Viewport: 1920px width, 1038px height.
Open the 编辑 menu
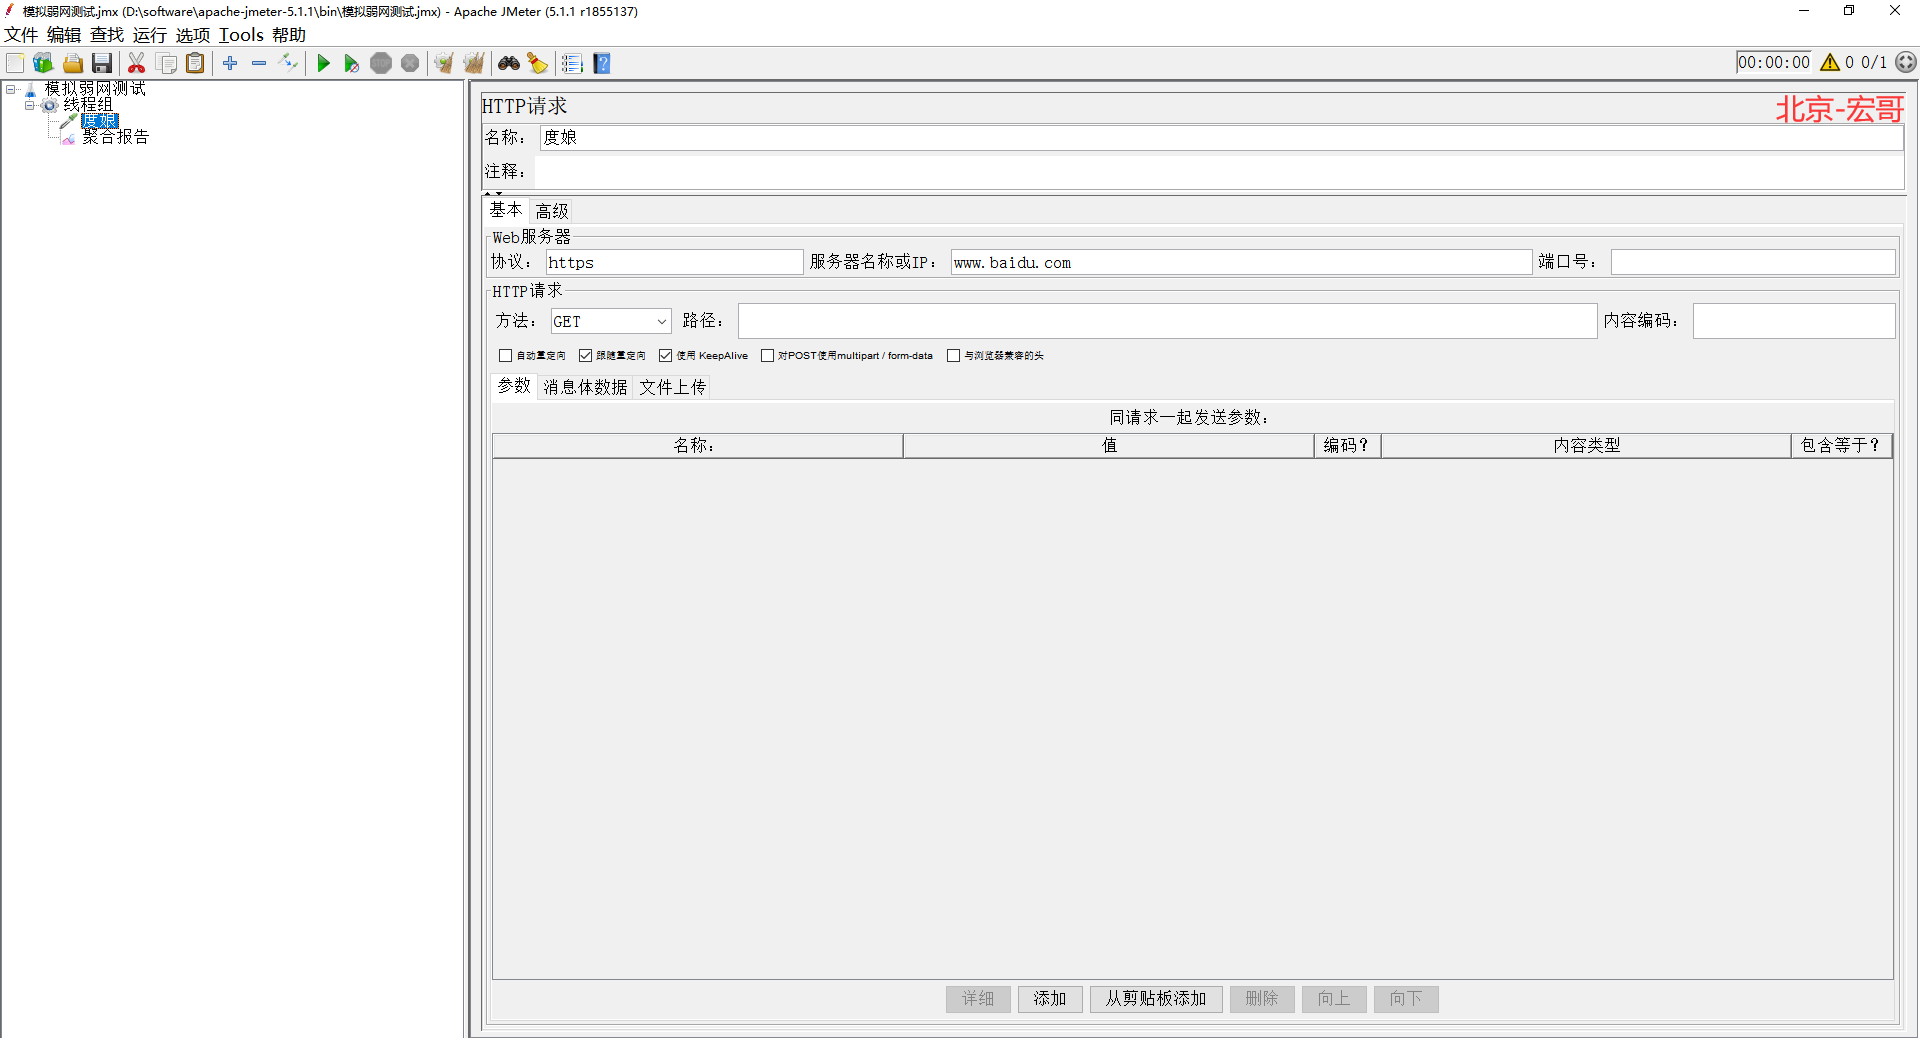[64, 35]
